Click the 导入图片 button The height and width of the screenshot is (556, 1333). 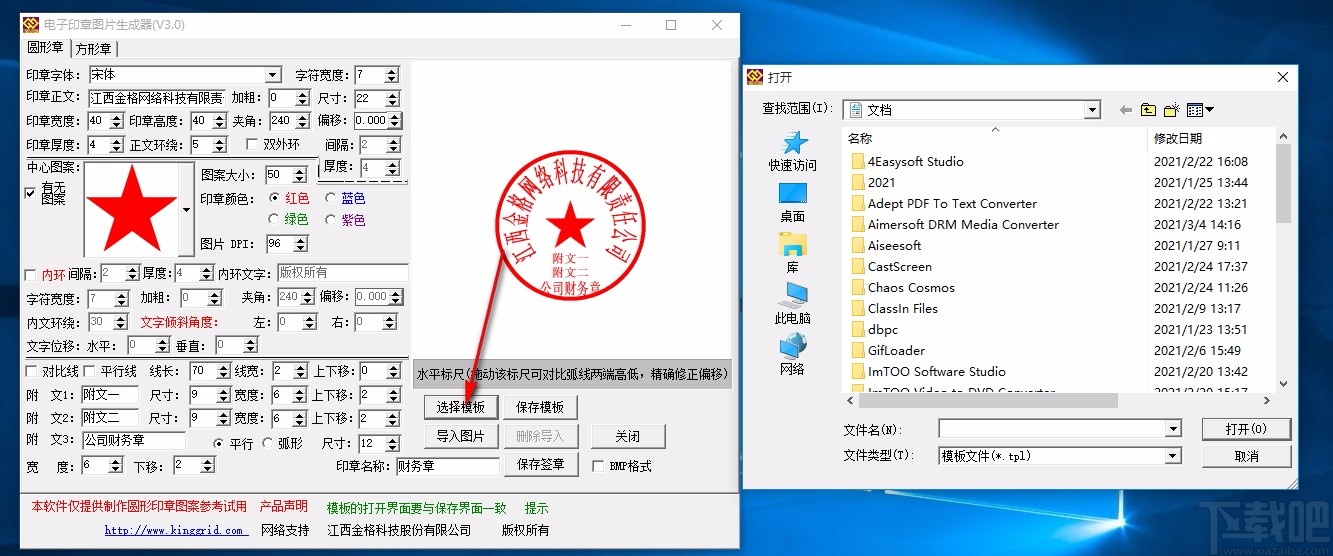[461, 436]
